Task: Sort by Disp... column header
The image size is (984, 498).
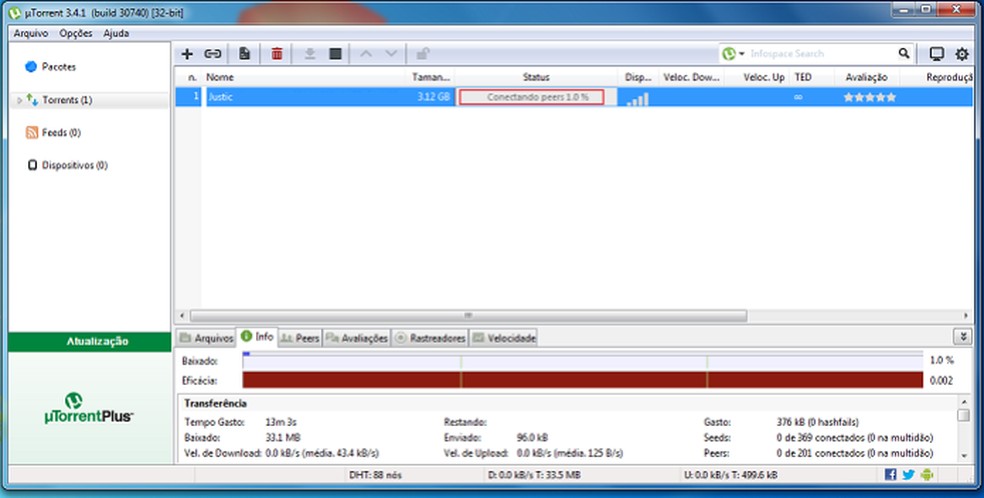Action: [638, 77]
